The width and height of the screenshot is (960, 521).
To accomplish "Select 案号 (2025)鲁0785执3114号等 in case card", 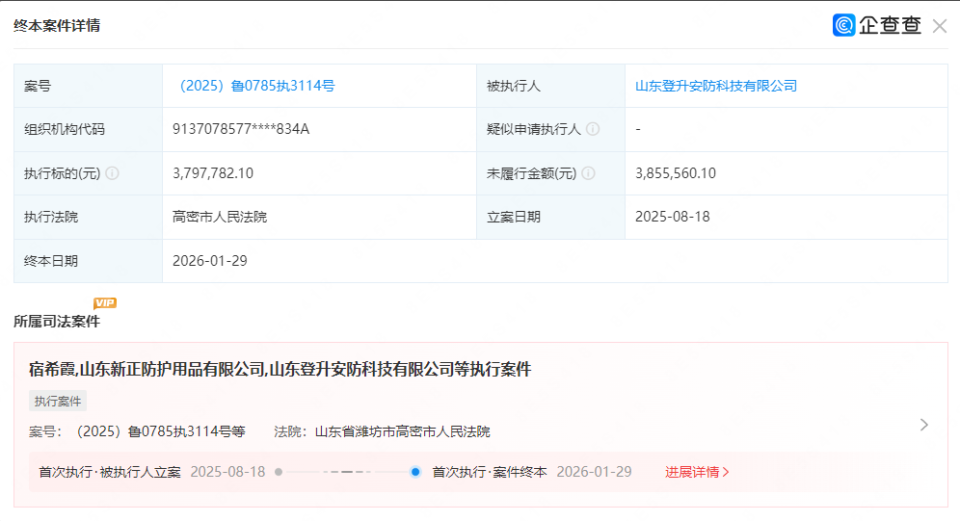I will coord(137,432).
